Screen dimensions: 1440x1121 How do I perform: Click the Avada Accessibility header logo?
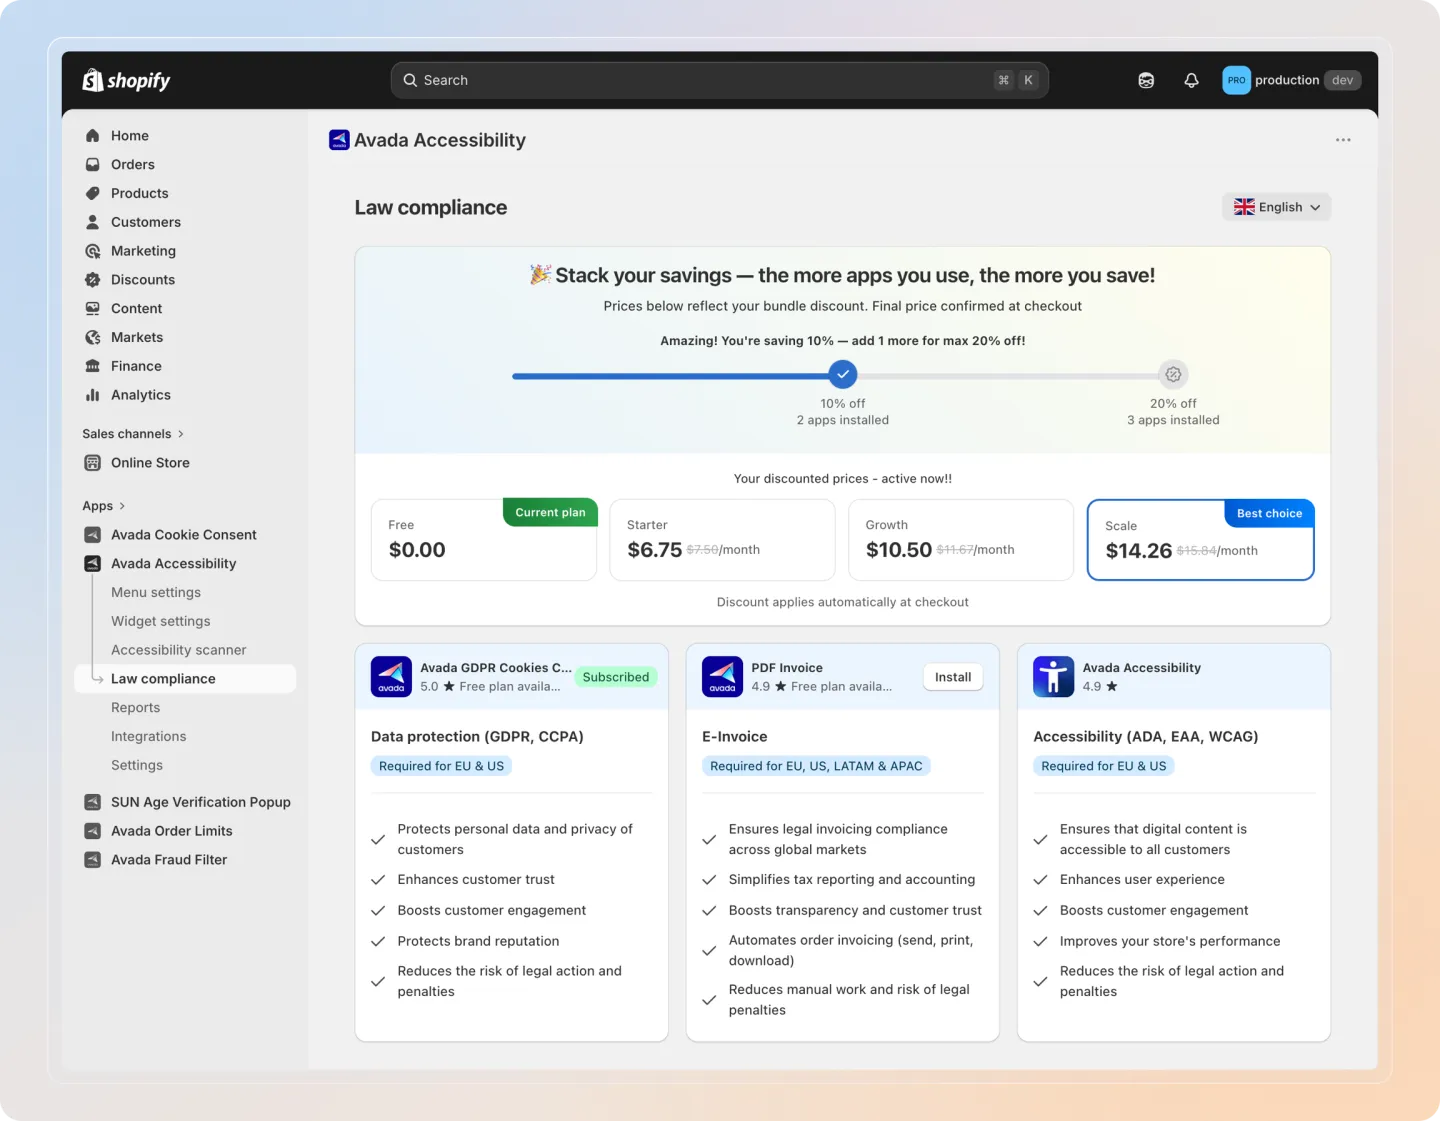point(339,140)
